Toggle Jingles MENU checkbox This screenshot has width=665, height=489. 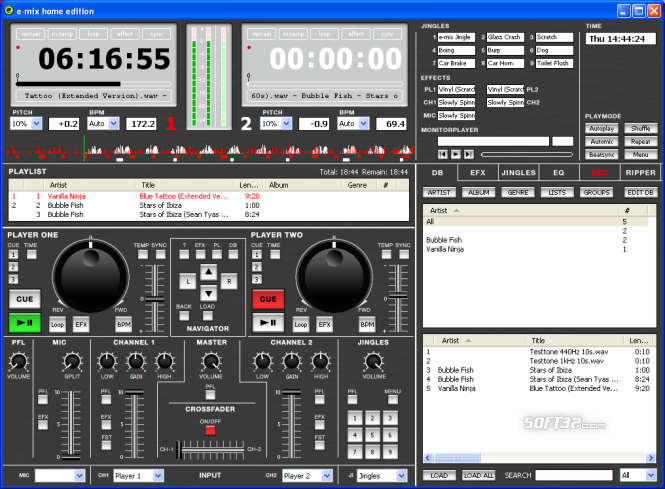[x=393, y=400]
